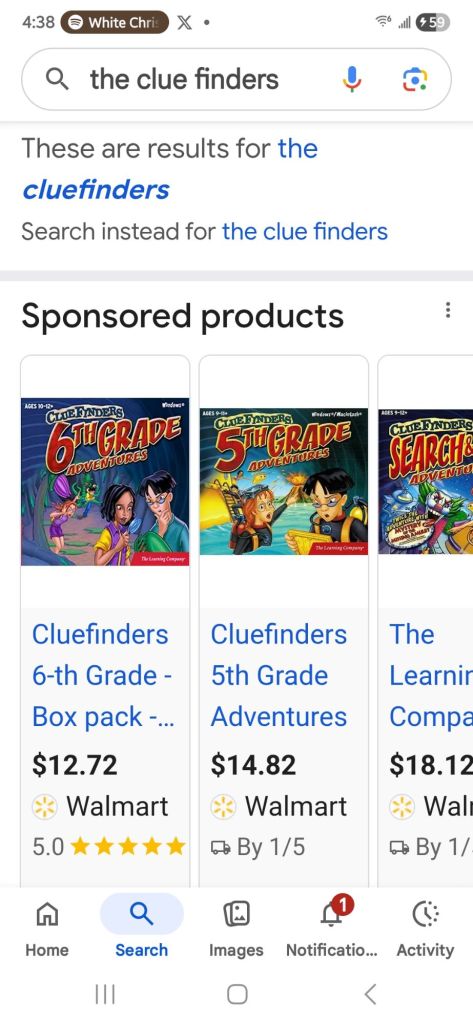Open Google Lens camera search icon
This screenshot has width=473, height=1024.
point(415,80)
